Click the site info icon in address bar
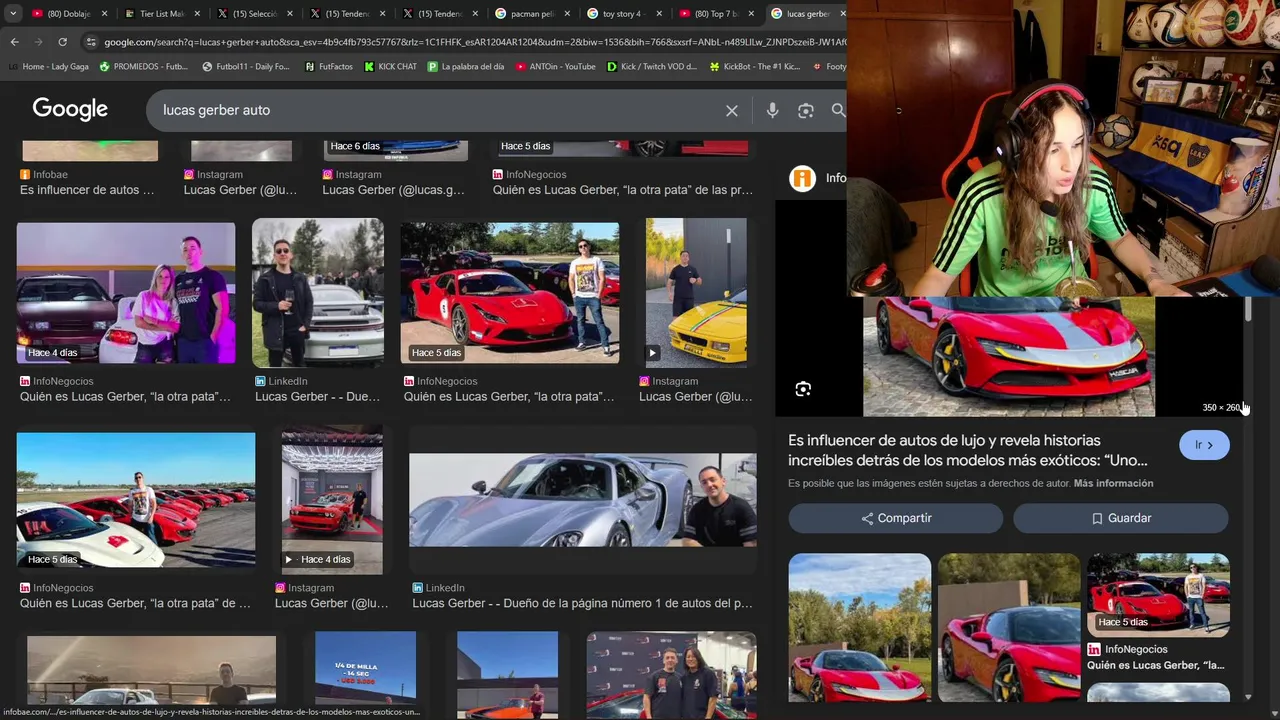This screenshot has height=720, width=1280. (x=91, y=42)
